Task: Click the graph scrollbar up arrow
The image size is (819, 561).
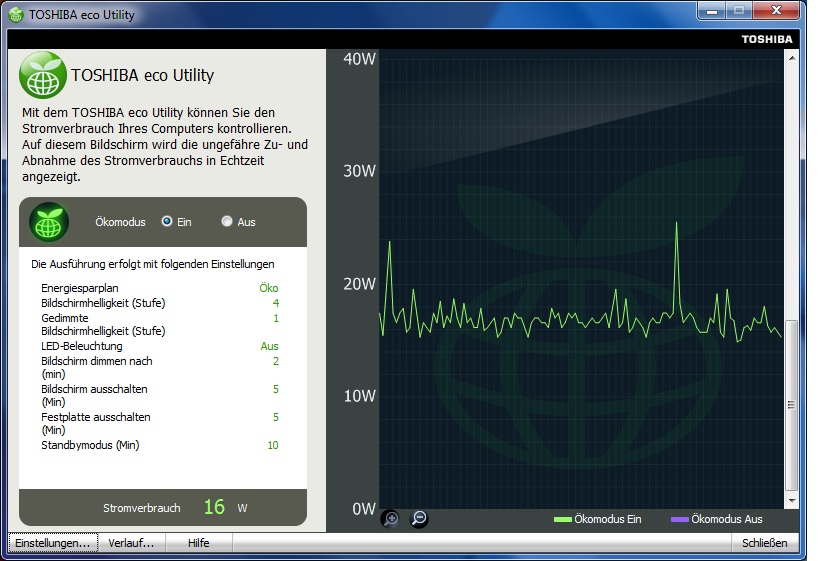Action: tap(792, 58)
